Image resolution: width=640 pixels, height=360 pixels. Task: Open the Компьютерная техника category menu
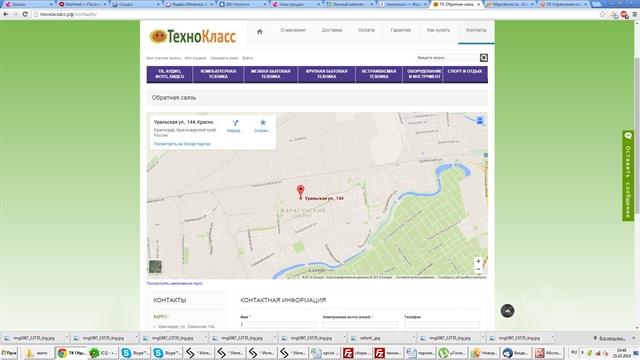click(218, 74)
